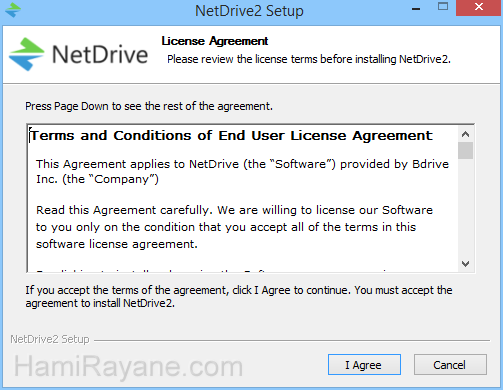Maximize the NetDrive2 Setup window
503x390 pixels.
click(x=443, y=7)
